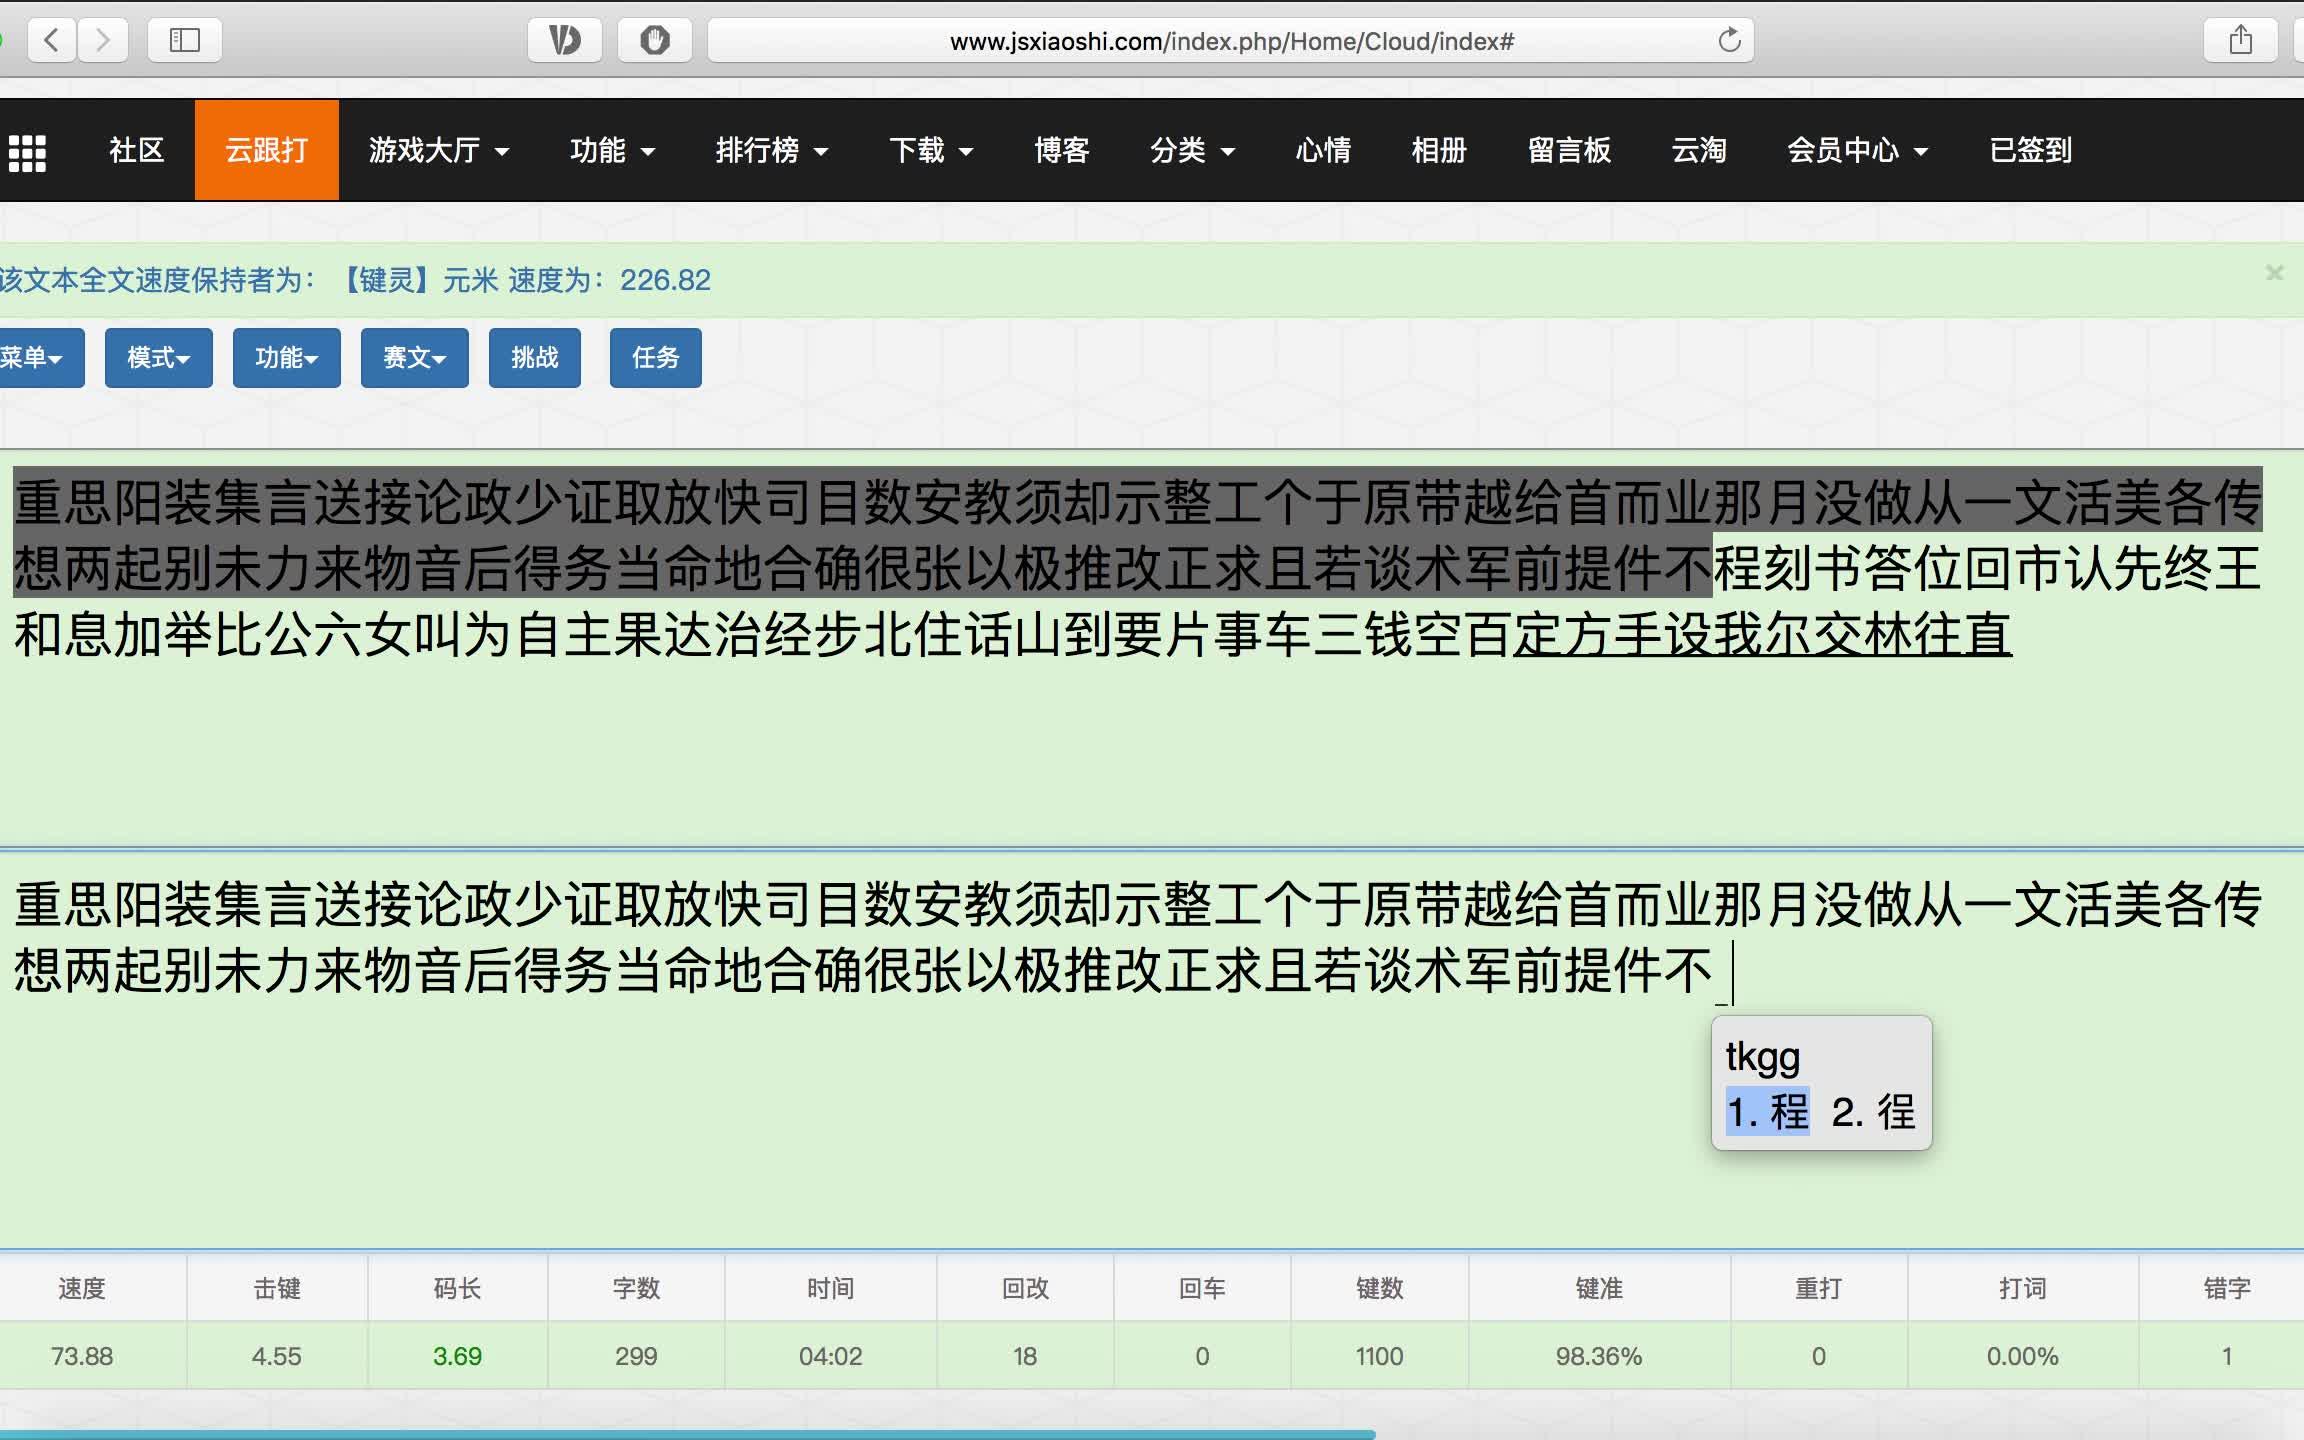The width and height of the screenshot is (2304, 1440).
Task: Select candidate 1 程 in IME popup
Action: [1768, 1112]
